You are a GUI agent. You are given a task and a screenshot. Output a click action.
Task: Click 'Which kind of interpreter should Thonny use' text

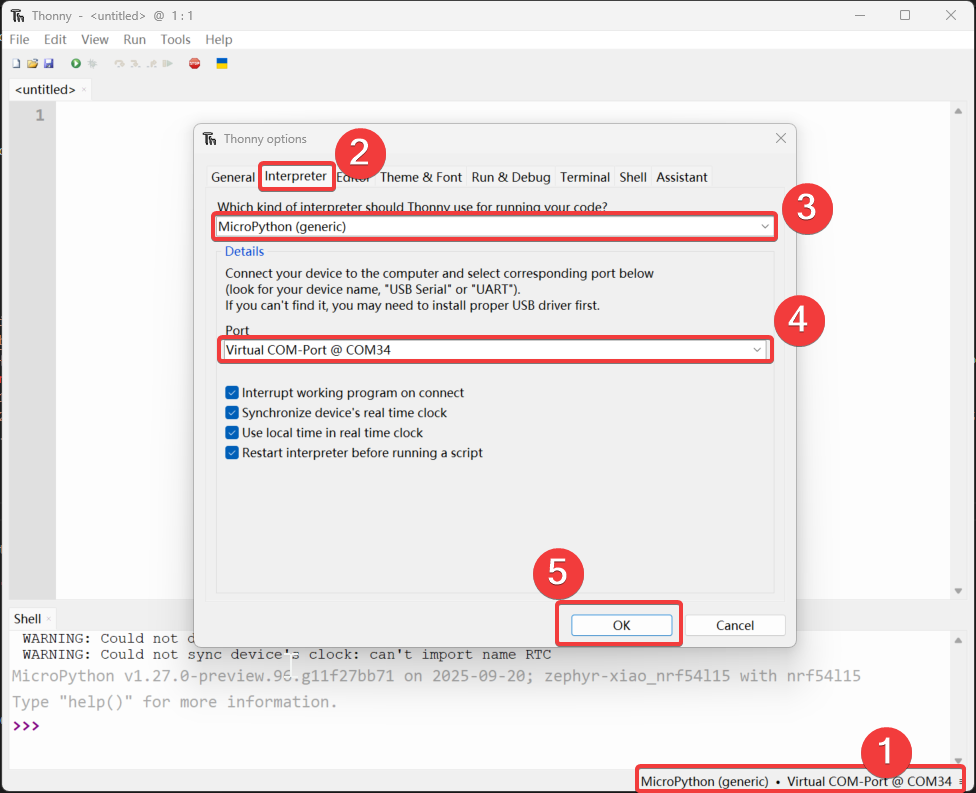412,207
